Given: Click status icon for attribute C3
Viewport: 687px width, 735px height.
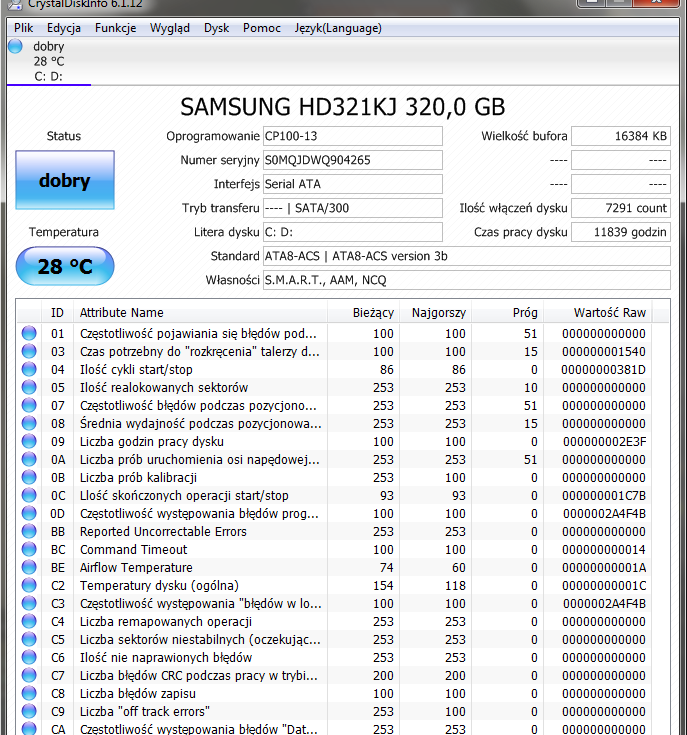Looking at the screenshot, I should tap(29, 603).
